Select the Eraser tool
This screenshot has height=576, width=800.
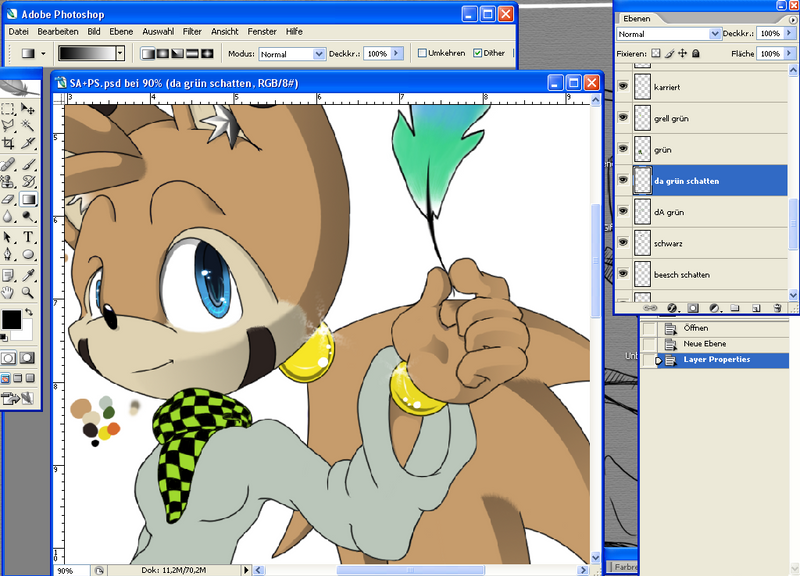tap(8, 199)
